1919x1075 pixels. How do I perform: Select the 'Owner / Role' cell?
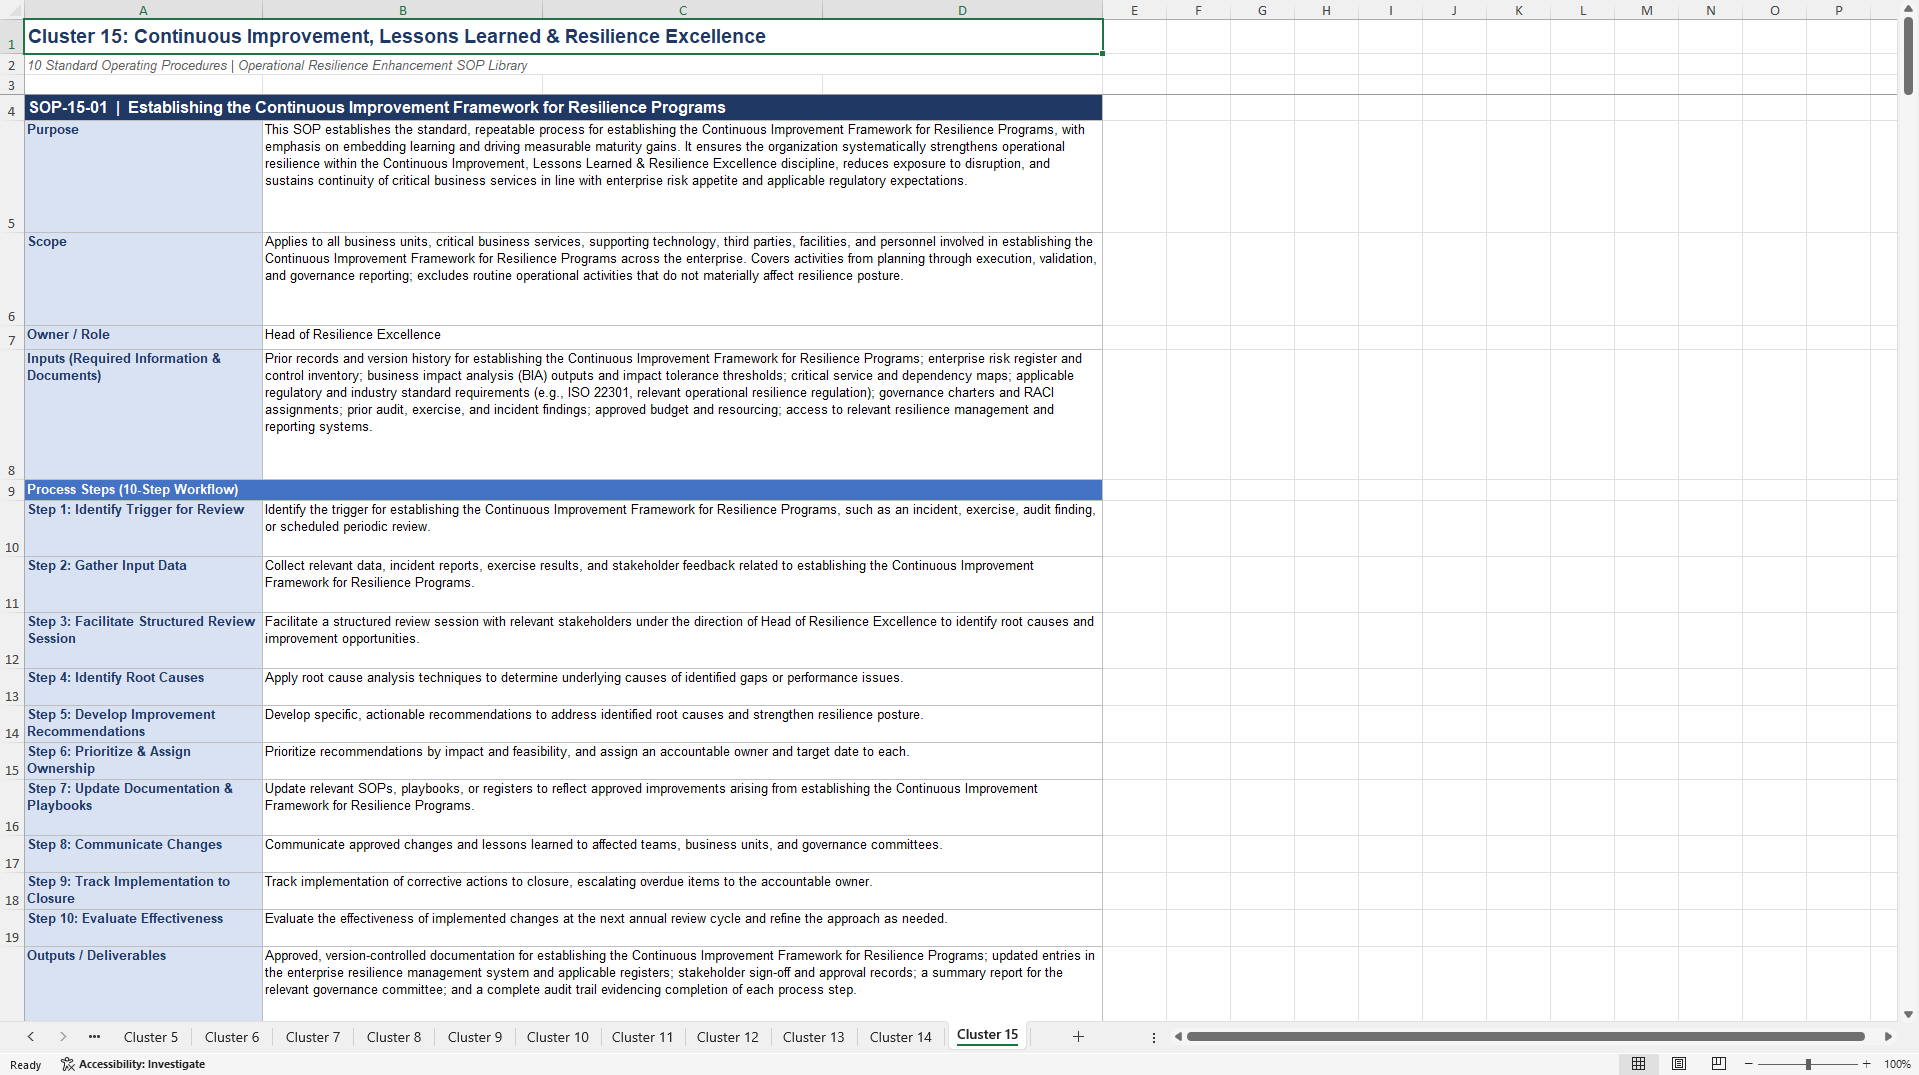click(x=143, y=337)
